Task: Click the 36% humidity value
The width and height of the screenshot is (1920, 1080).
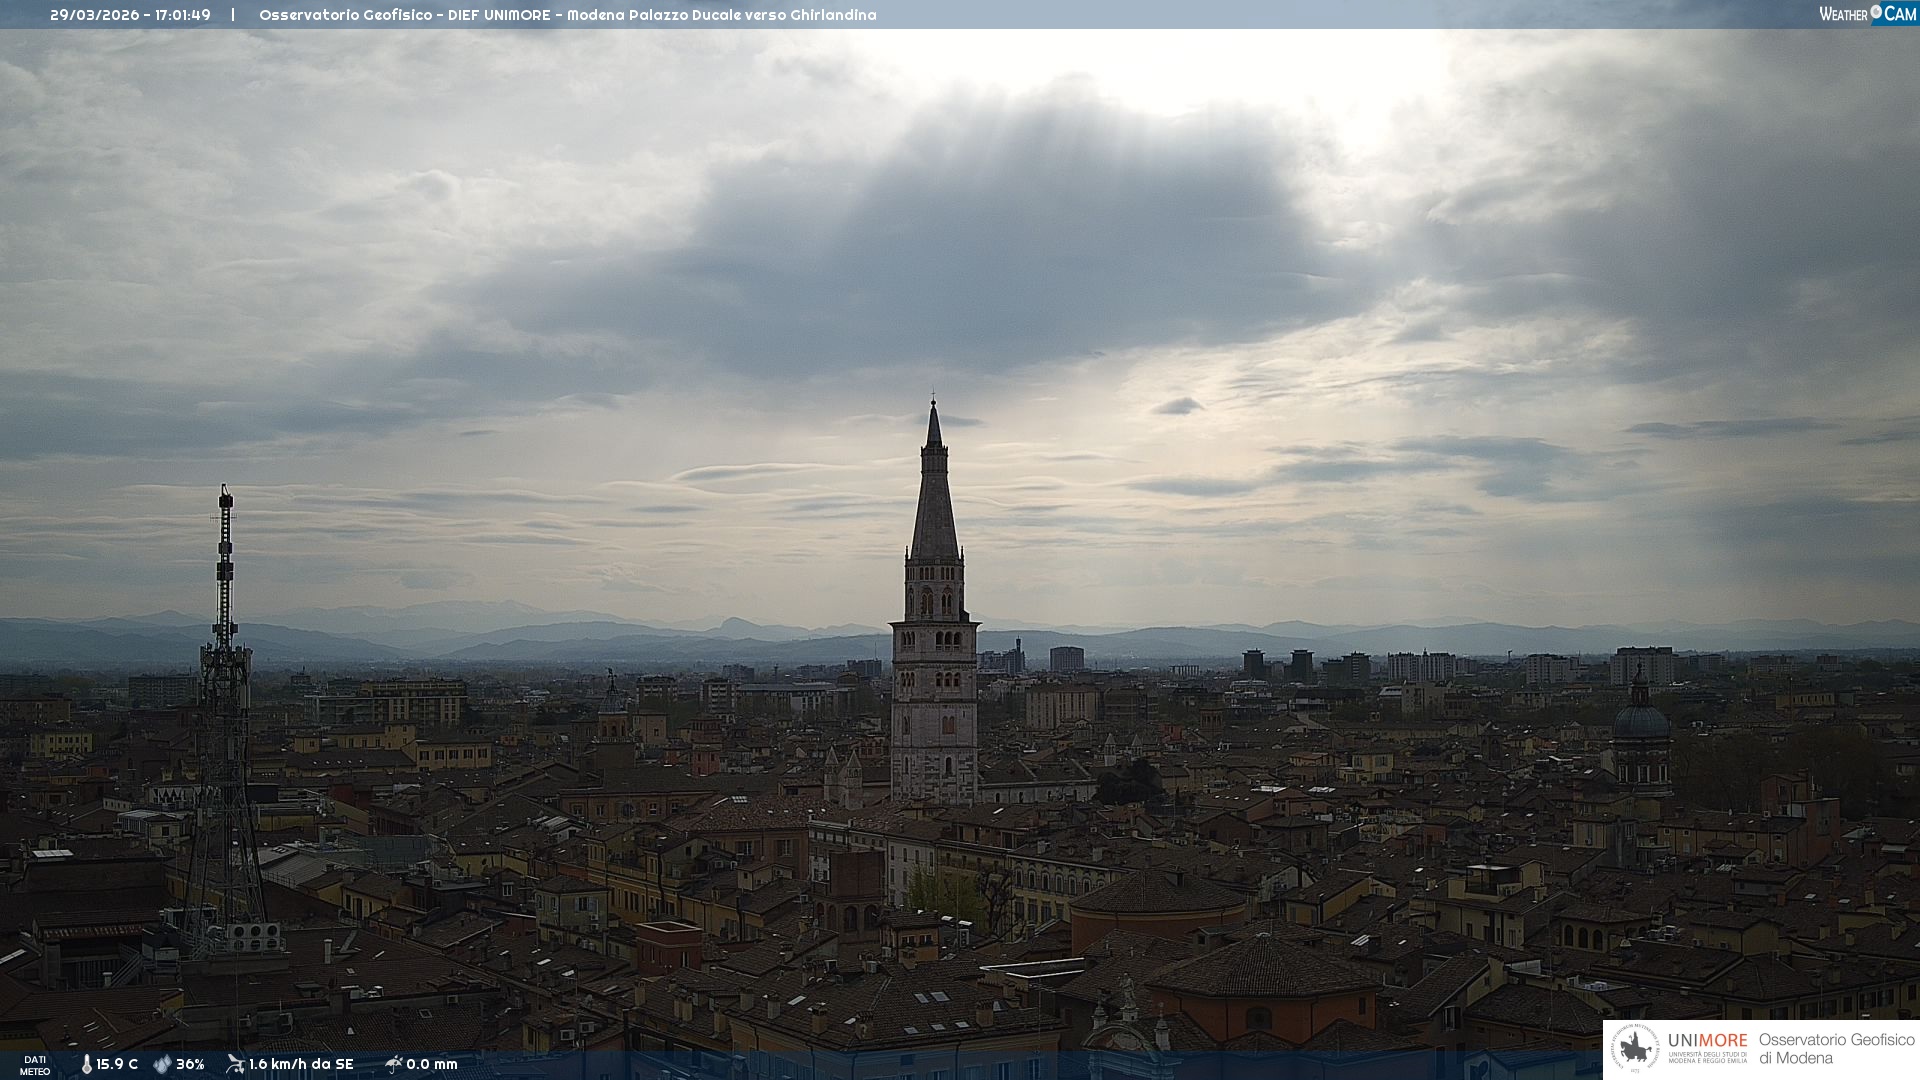Action: click(190, 1065)
